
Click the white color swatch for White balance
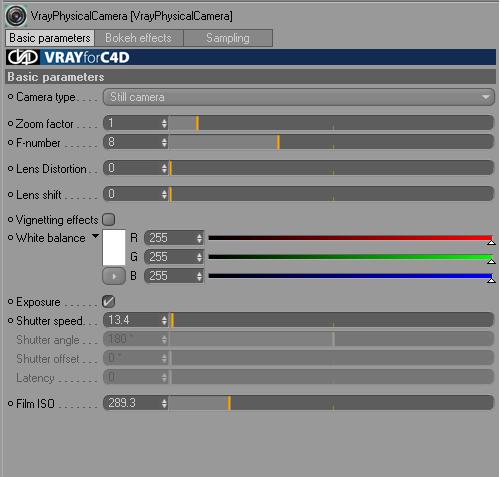click(x=114, y=247)
